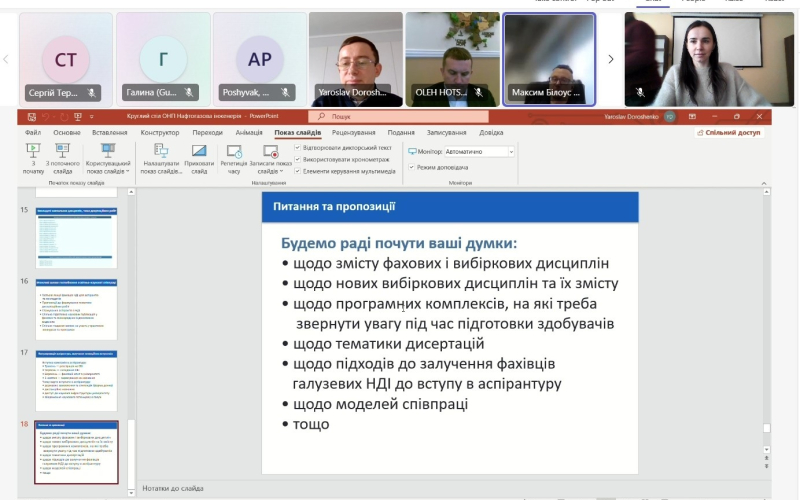
Task: Click the Yaroslav Doroshenko account avatar
Action: pyautogui.click(x=670, y=117)
